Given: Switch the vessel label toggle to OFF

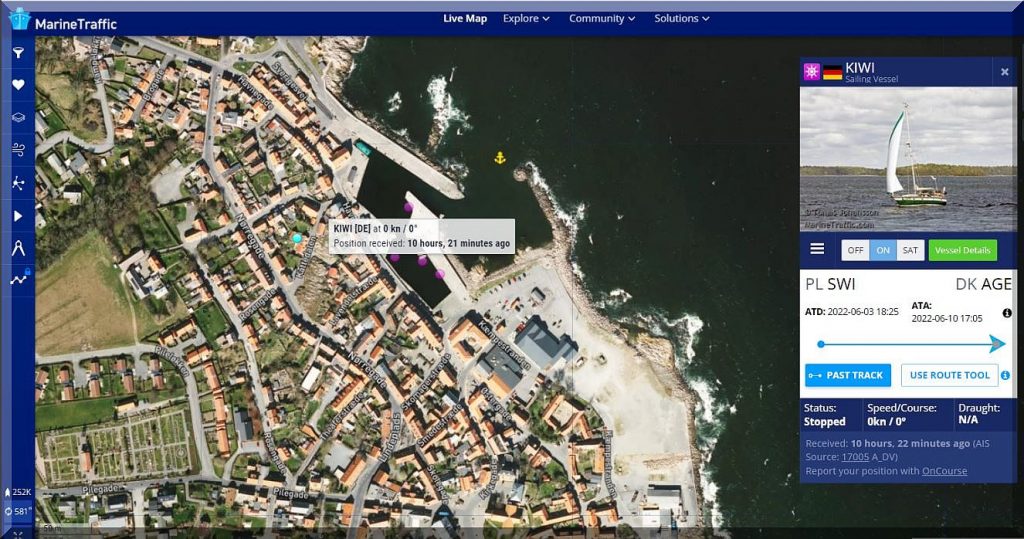Looking at the screenshot, I should click(x=855, y=250).
